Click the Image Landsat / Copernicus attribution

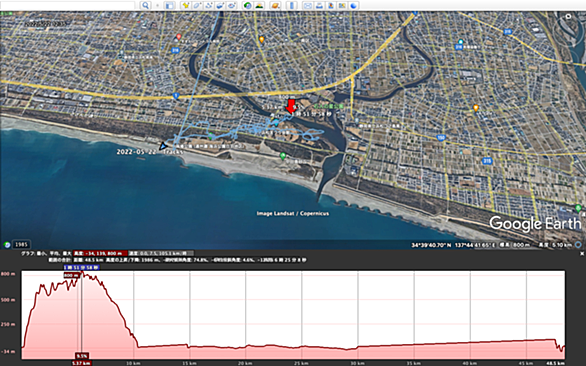[x=293, y=213]
